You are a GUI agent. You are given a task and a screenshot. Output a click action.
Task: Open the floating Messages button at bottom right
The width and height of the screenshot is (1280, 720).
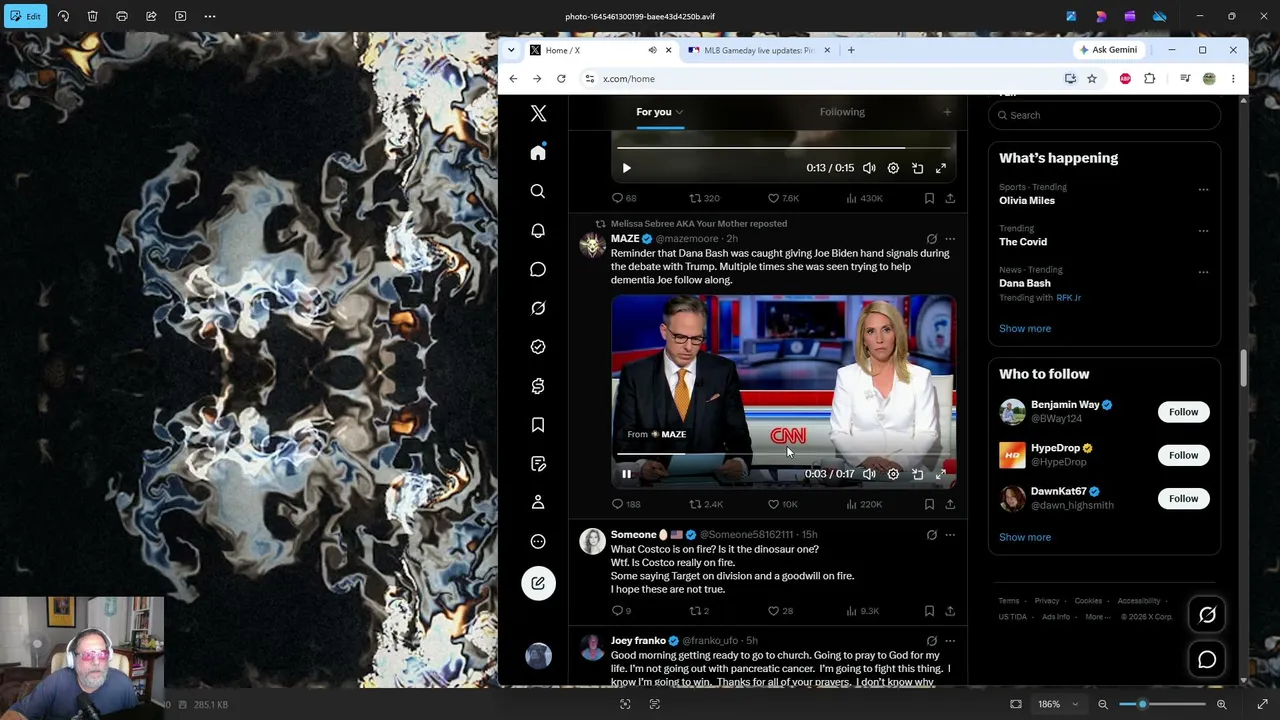1207,660
